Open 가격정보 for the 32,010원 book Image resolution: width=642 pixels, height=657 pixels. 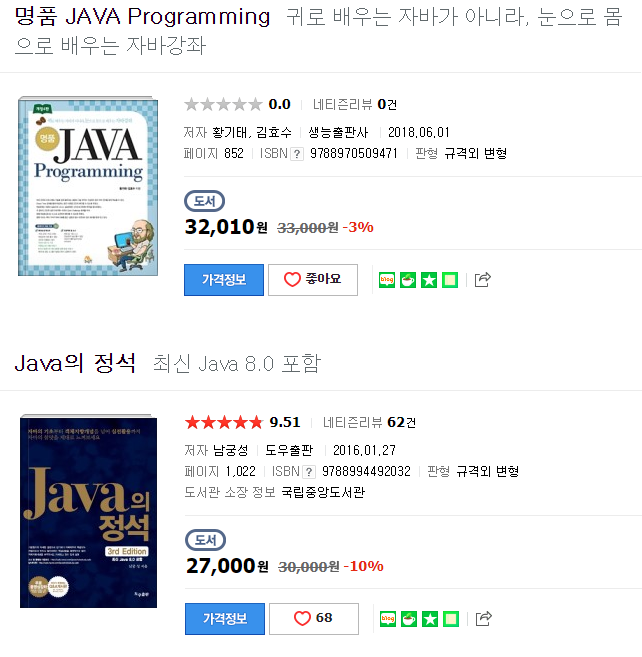coord(224,279)
